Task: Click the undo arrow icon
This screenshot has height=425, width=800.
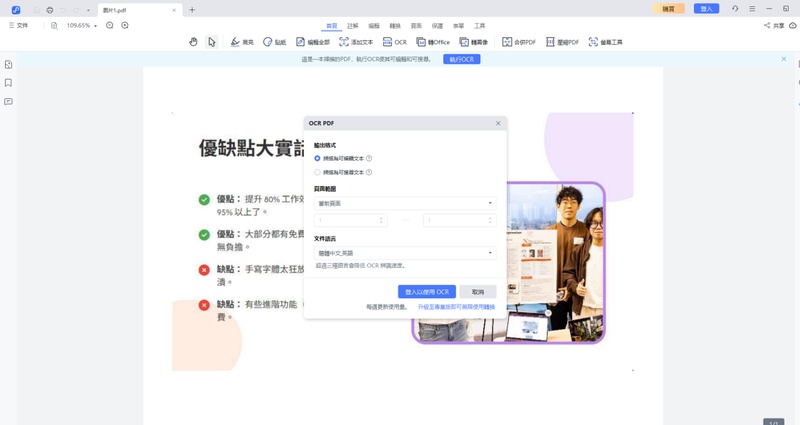Action: tap(63, 10)
